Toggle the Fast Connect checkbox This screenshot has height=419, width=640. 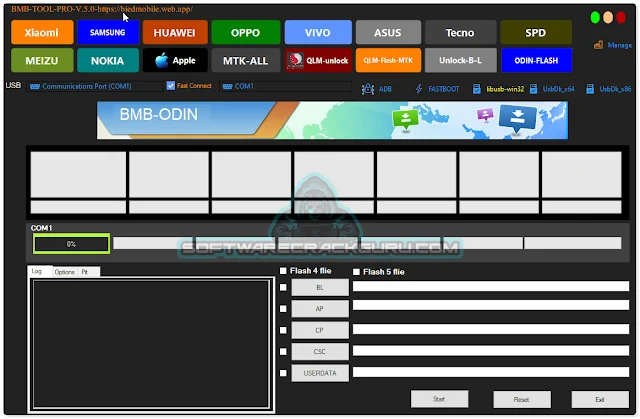(171, 85)
